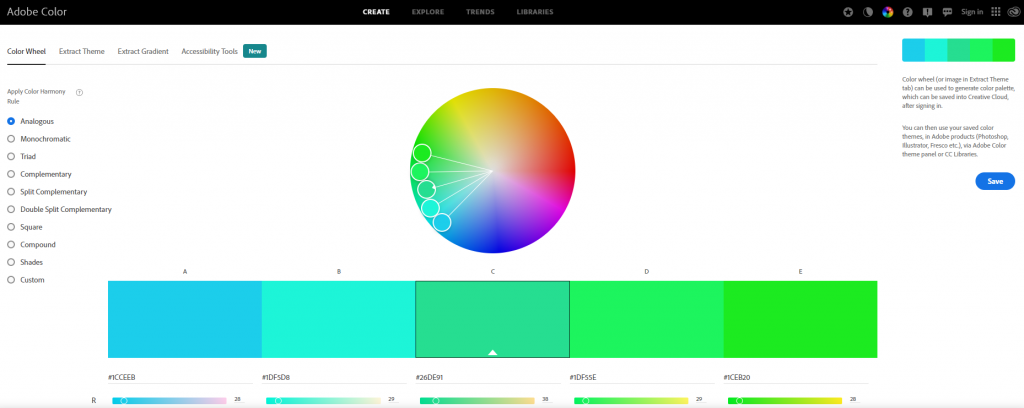Open the color wheel icon in the header
The height and width of the screenshot is (408, 1024).
click(888, 12)
